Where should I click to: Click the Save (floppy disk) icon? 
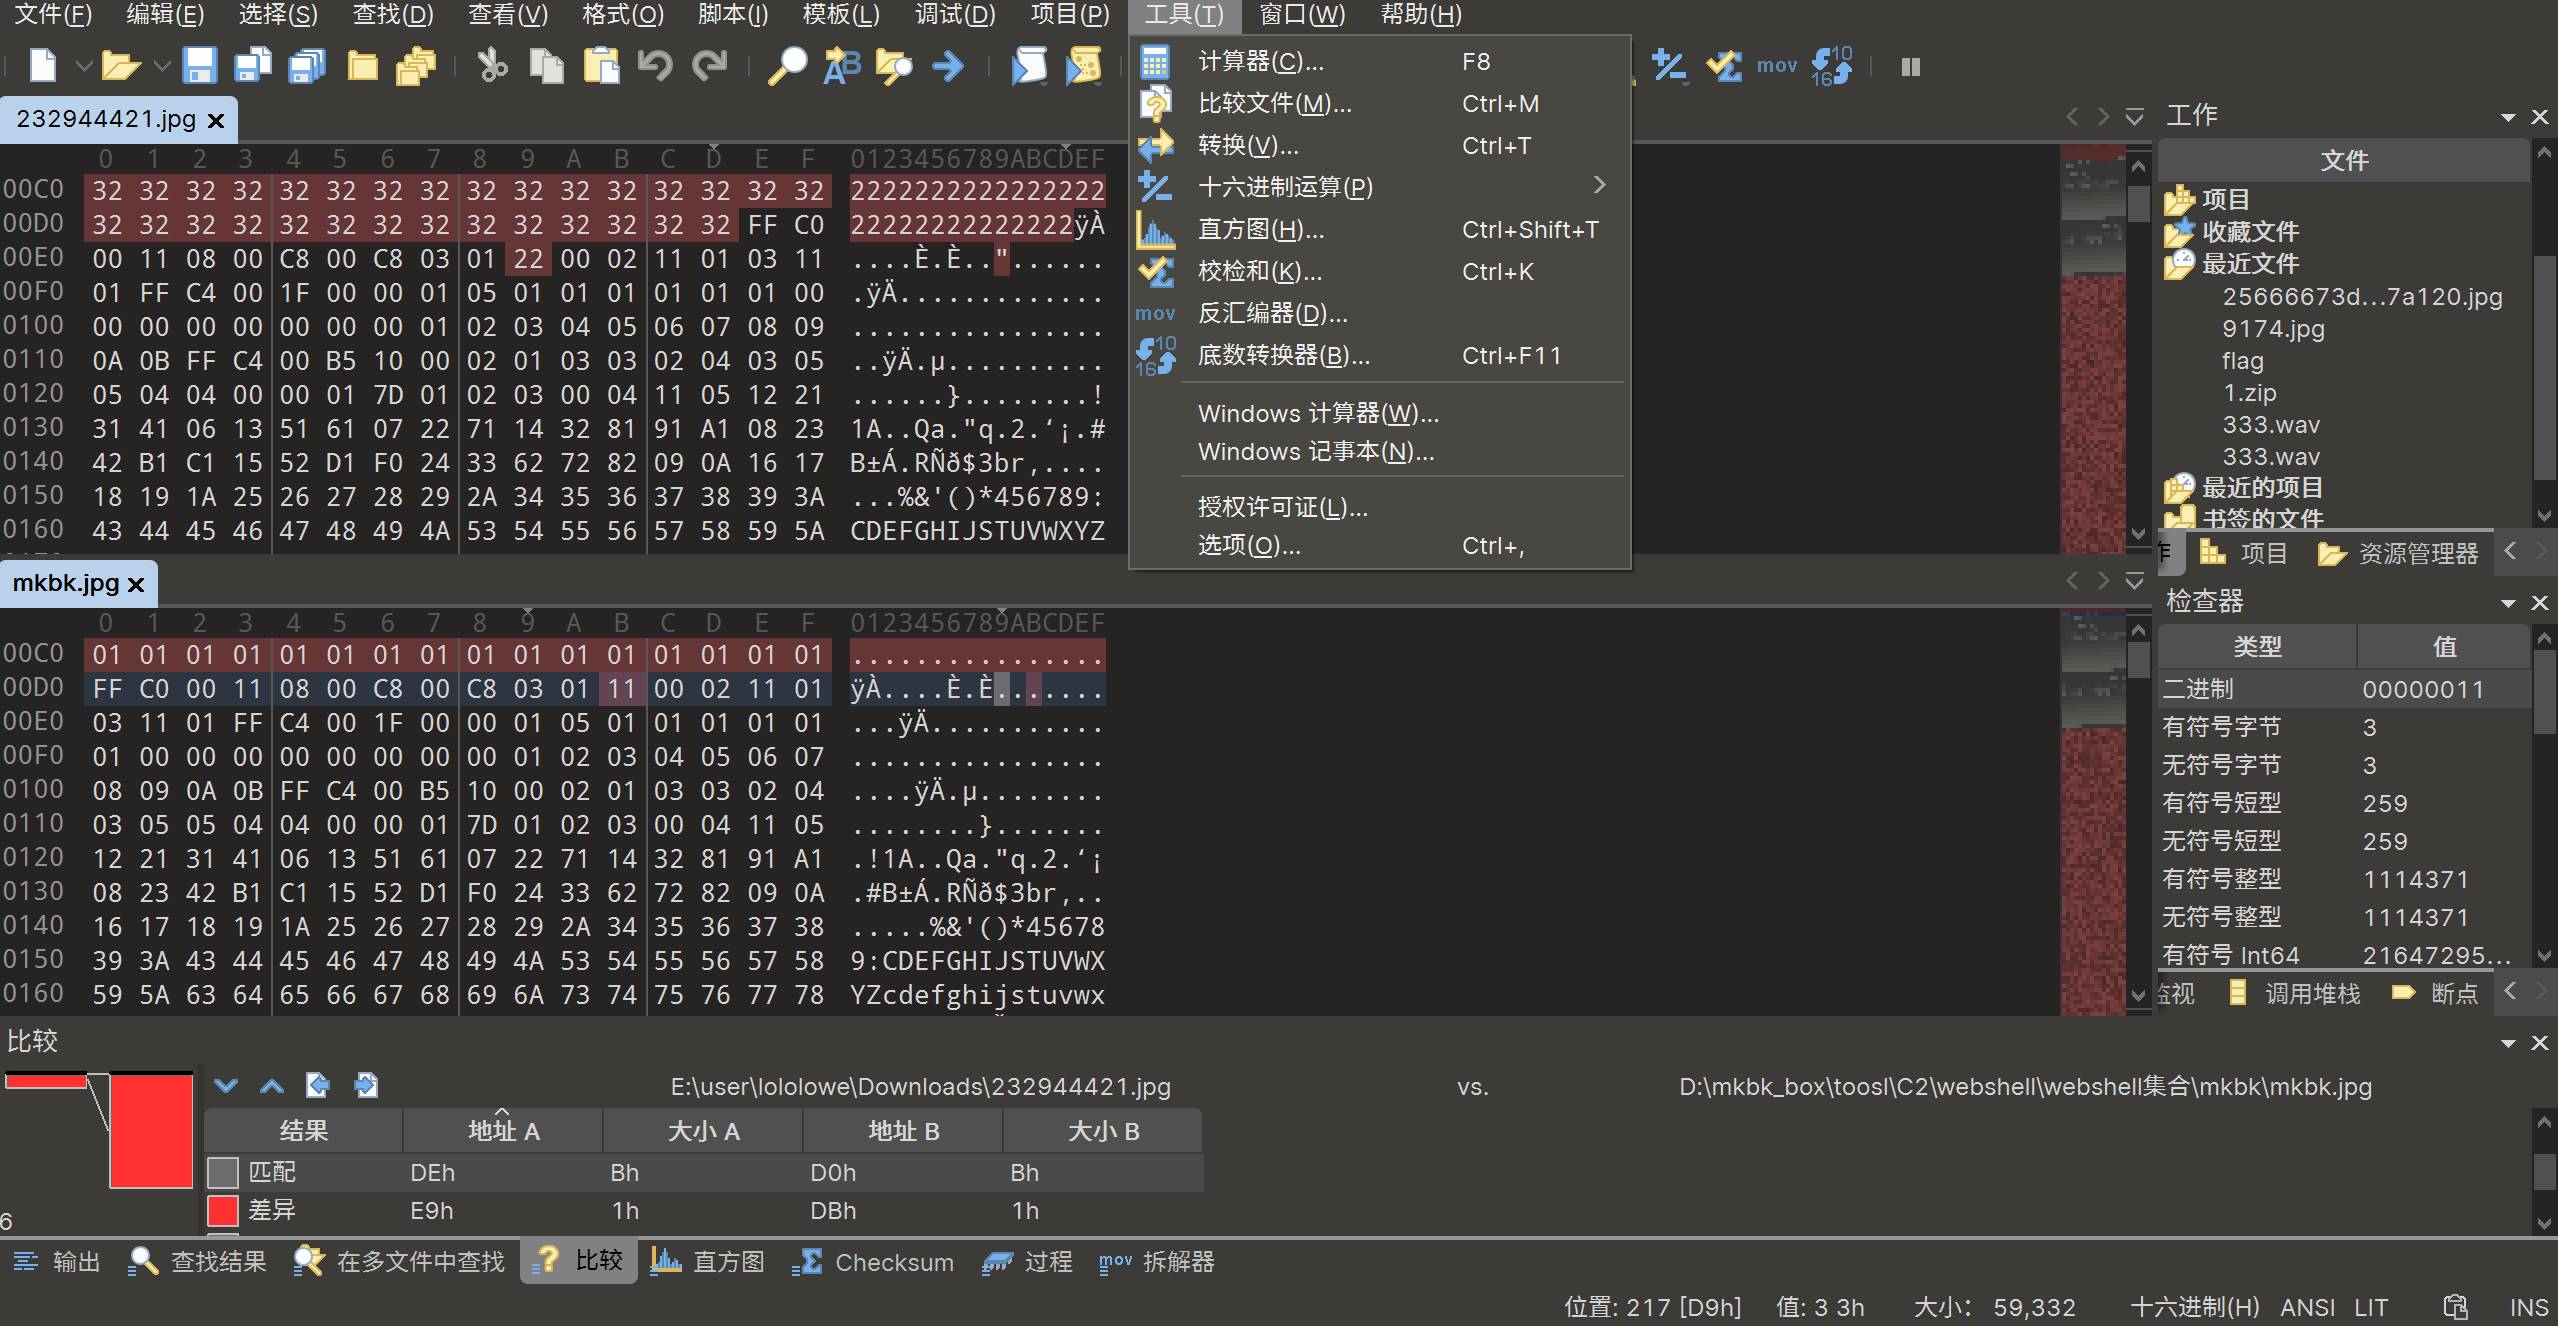coord(199,66)
